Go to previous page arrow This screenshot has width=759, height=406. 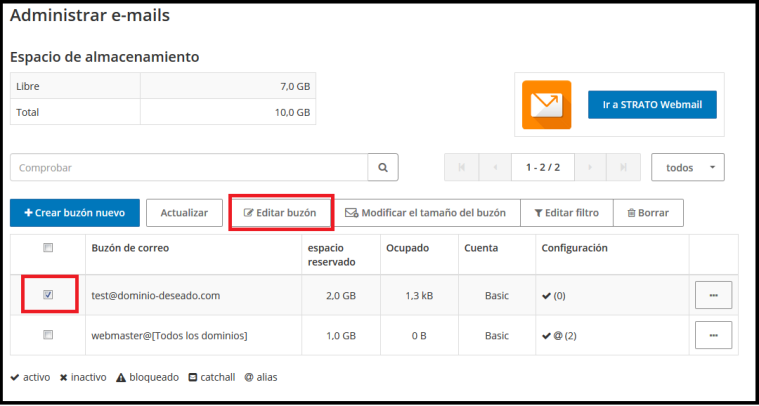[495, 168]
